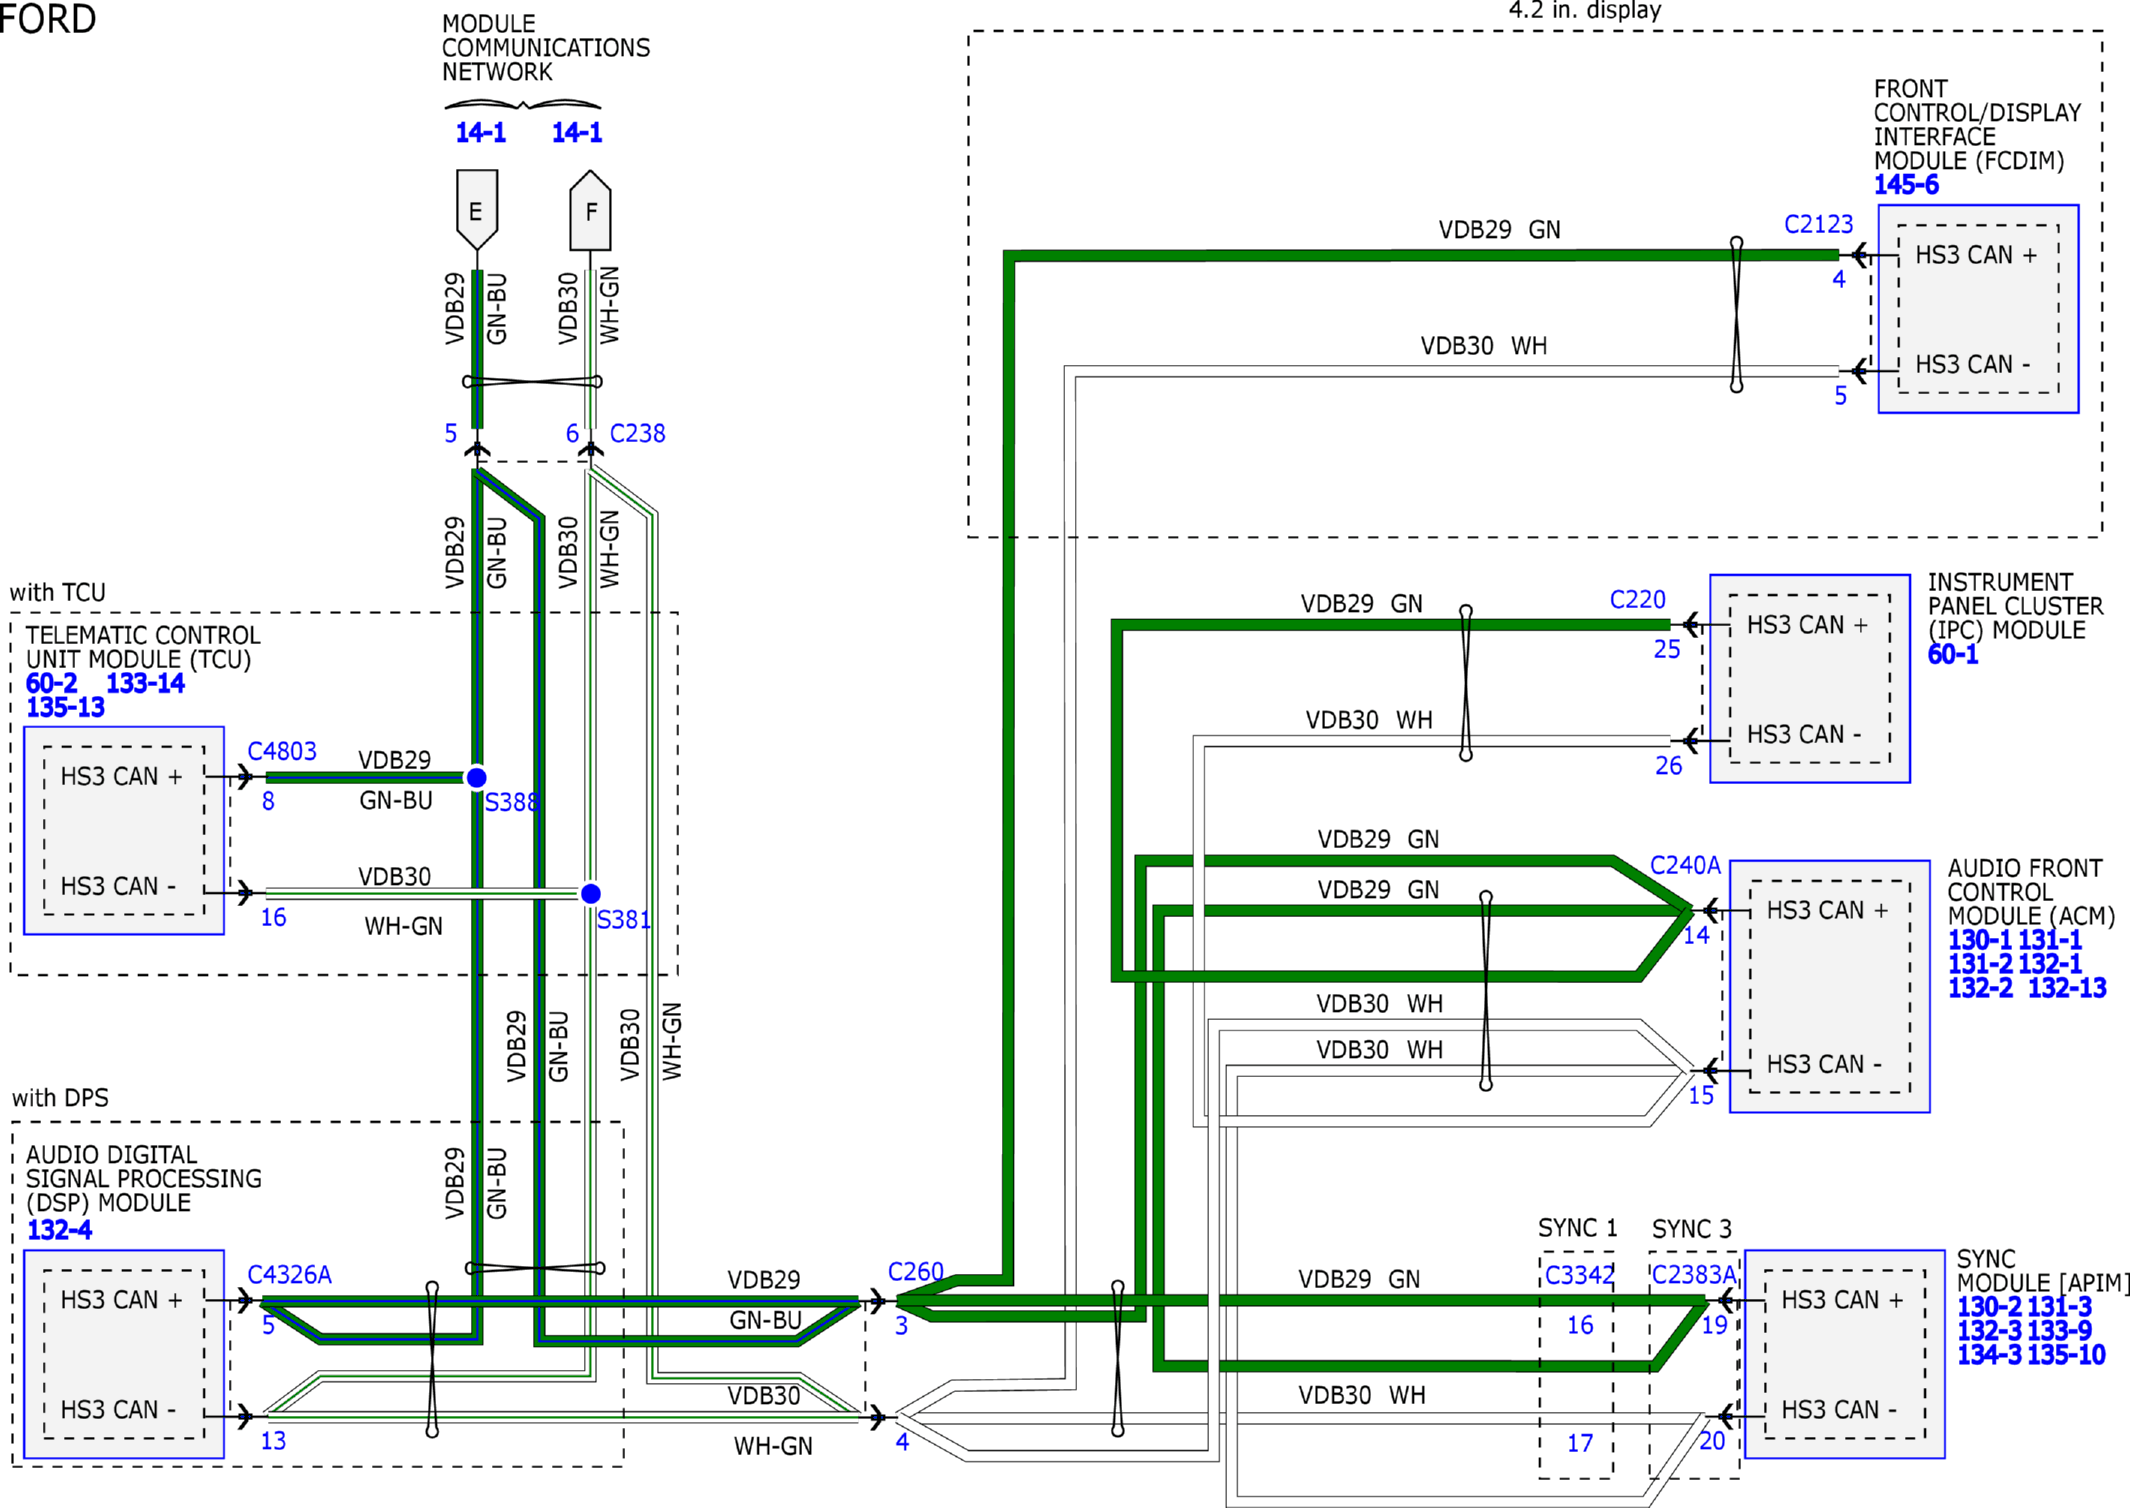
Task: Click pin number 6 beside C238
Action: coord(572,434)
